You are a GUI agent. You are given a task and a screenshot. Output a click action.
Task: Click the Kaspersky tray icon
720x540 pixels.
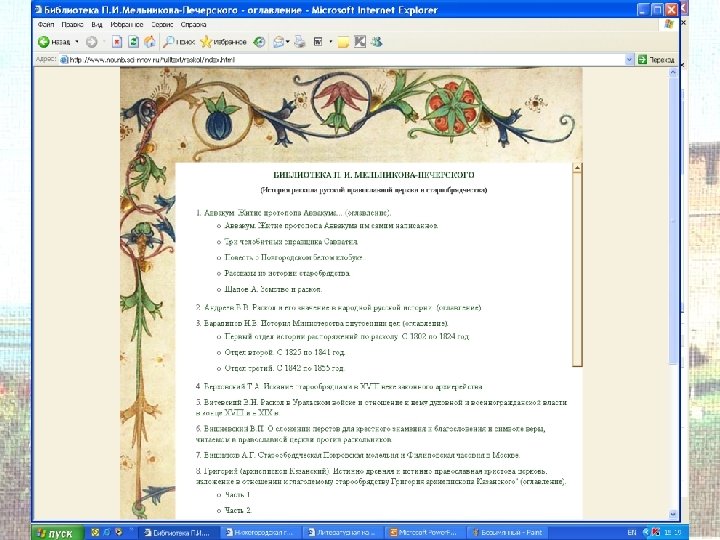coord(656,533)
